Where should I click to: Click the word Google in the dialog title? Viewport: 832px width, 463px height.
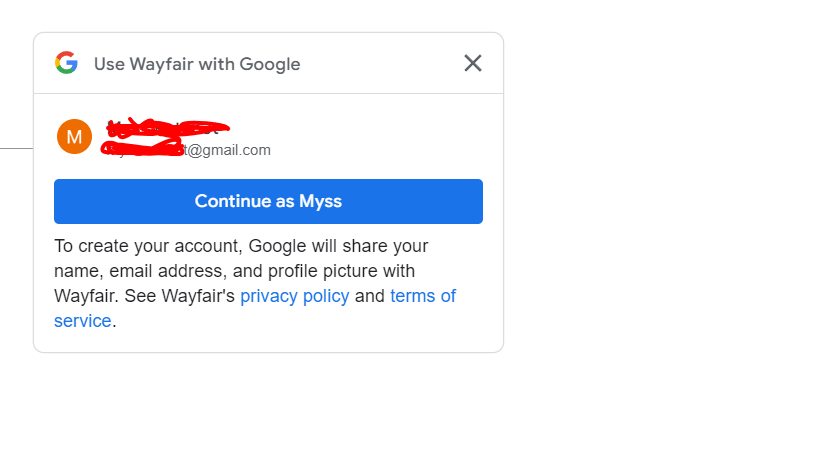click(270, 64)
